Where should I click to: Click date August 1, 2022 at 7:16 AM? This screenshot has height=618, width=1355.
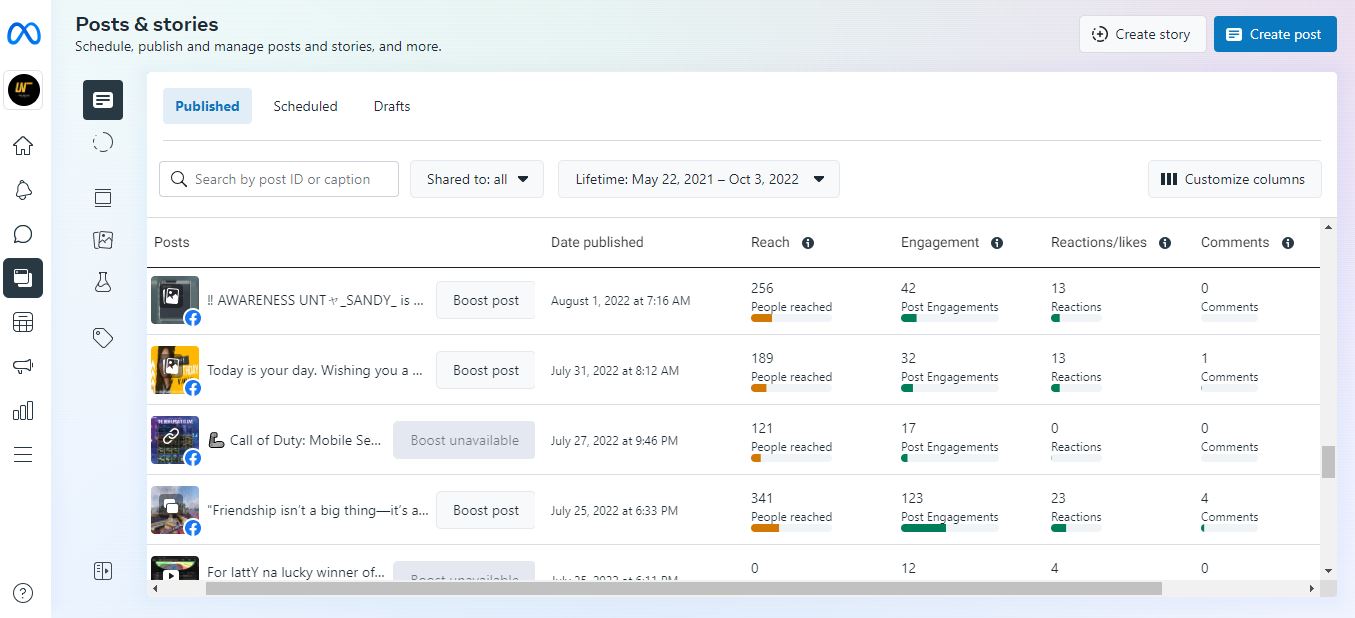tap(620, 301)
